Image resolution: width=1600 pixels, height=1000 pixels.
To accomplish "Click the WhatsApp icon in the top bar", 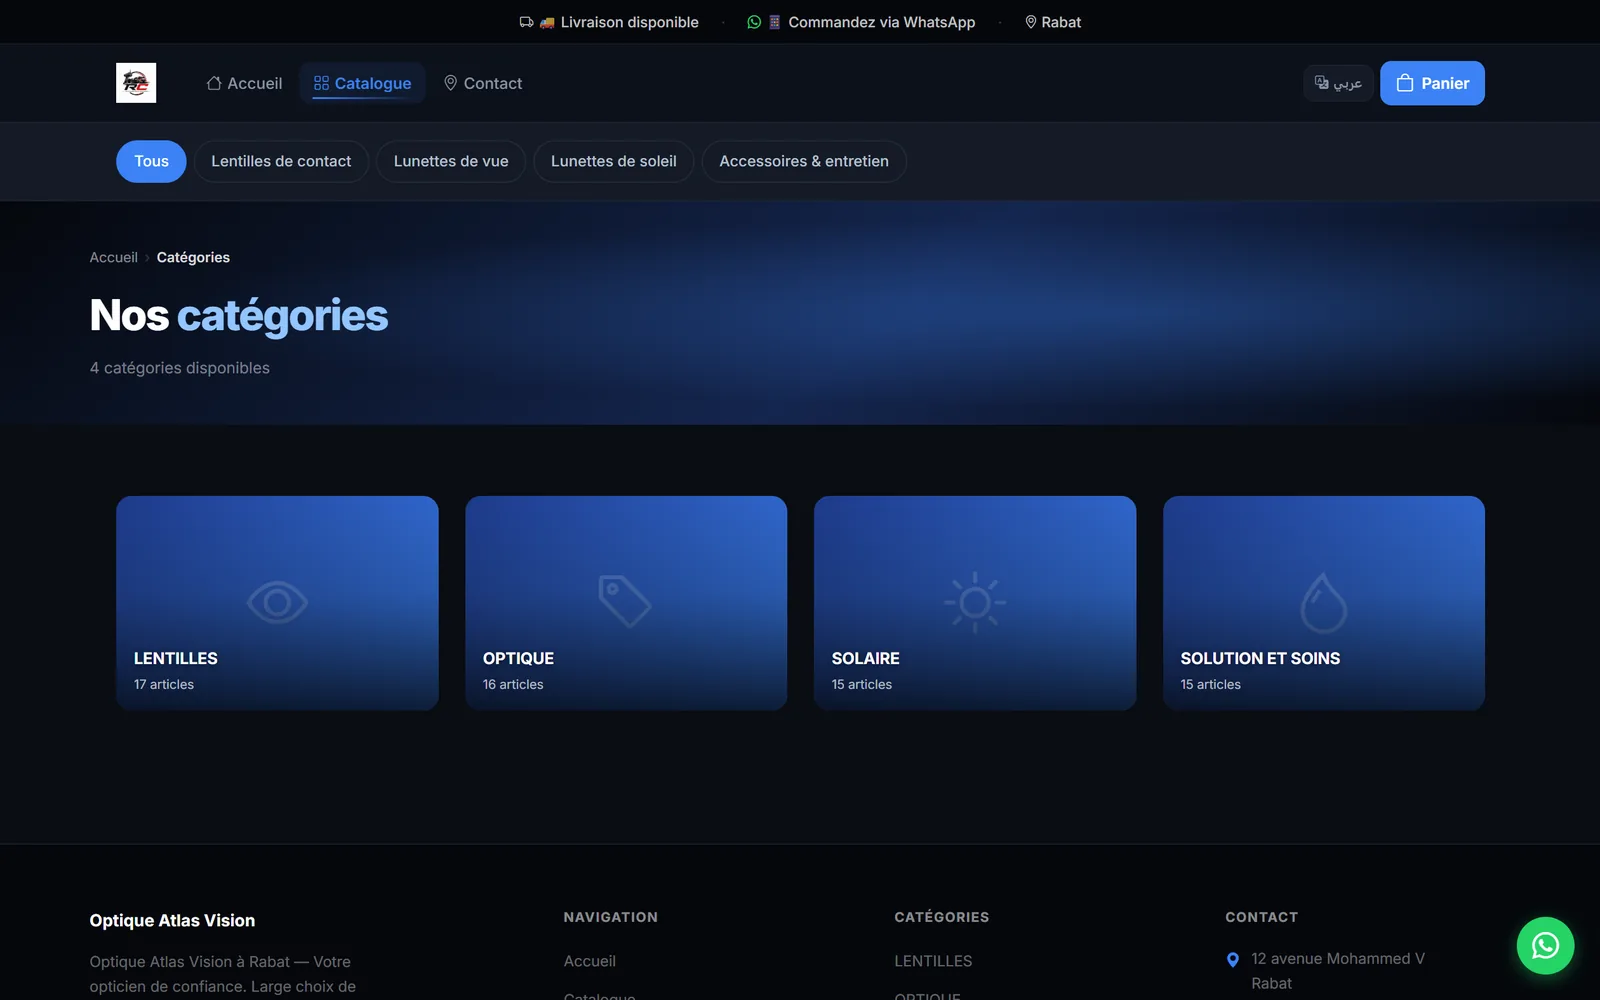I will click(x=754, y=22).
